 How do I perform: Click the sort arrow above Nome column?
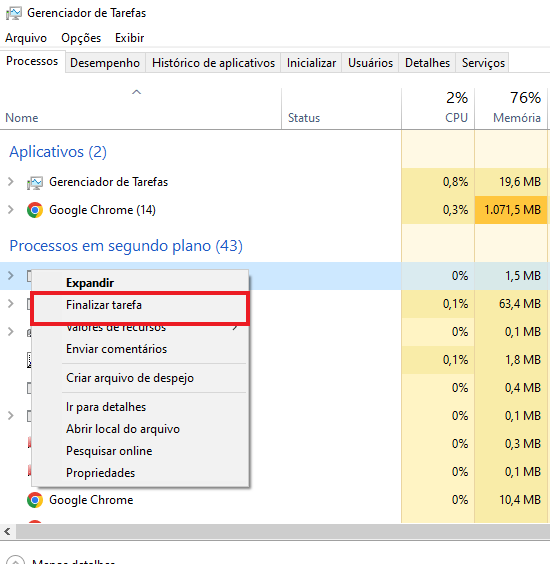coord(136,92)
